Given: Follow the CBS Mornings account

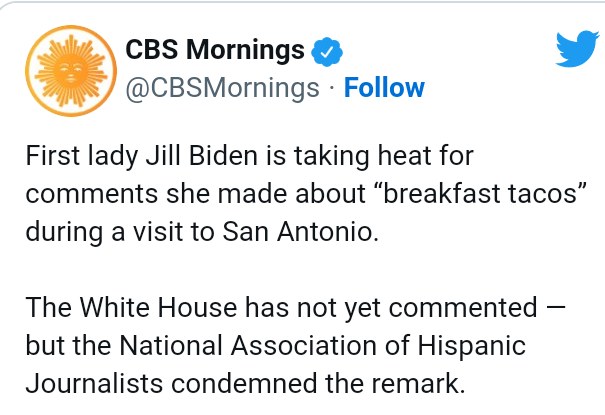Looking at the screenshot, I should (x=384, y=88).
